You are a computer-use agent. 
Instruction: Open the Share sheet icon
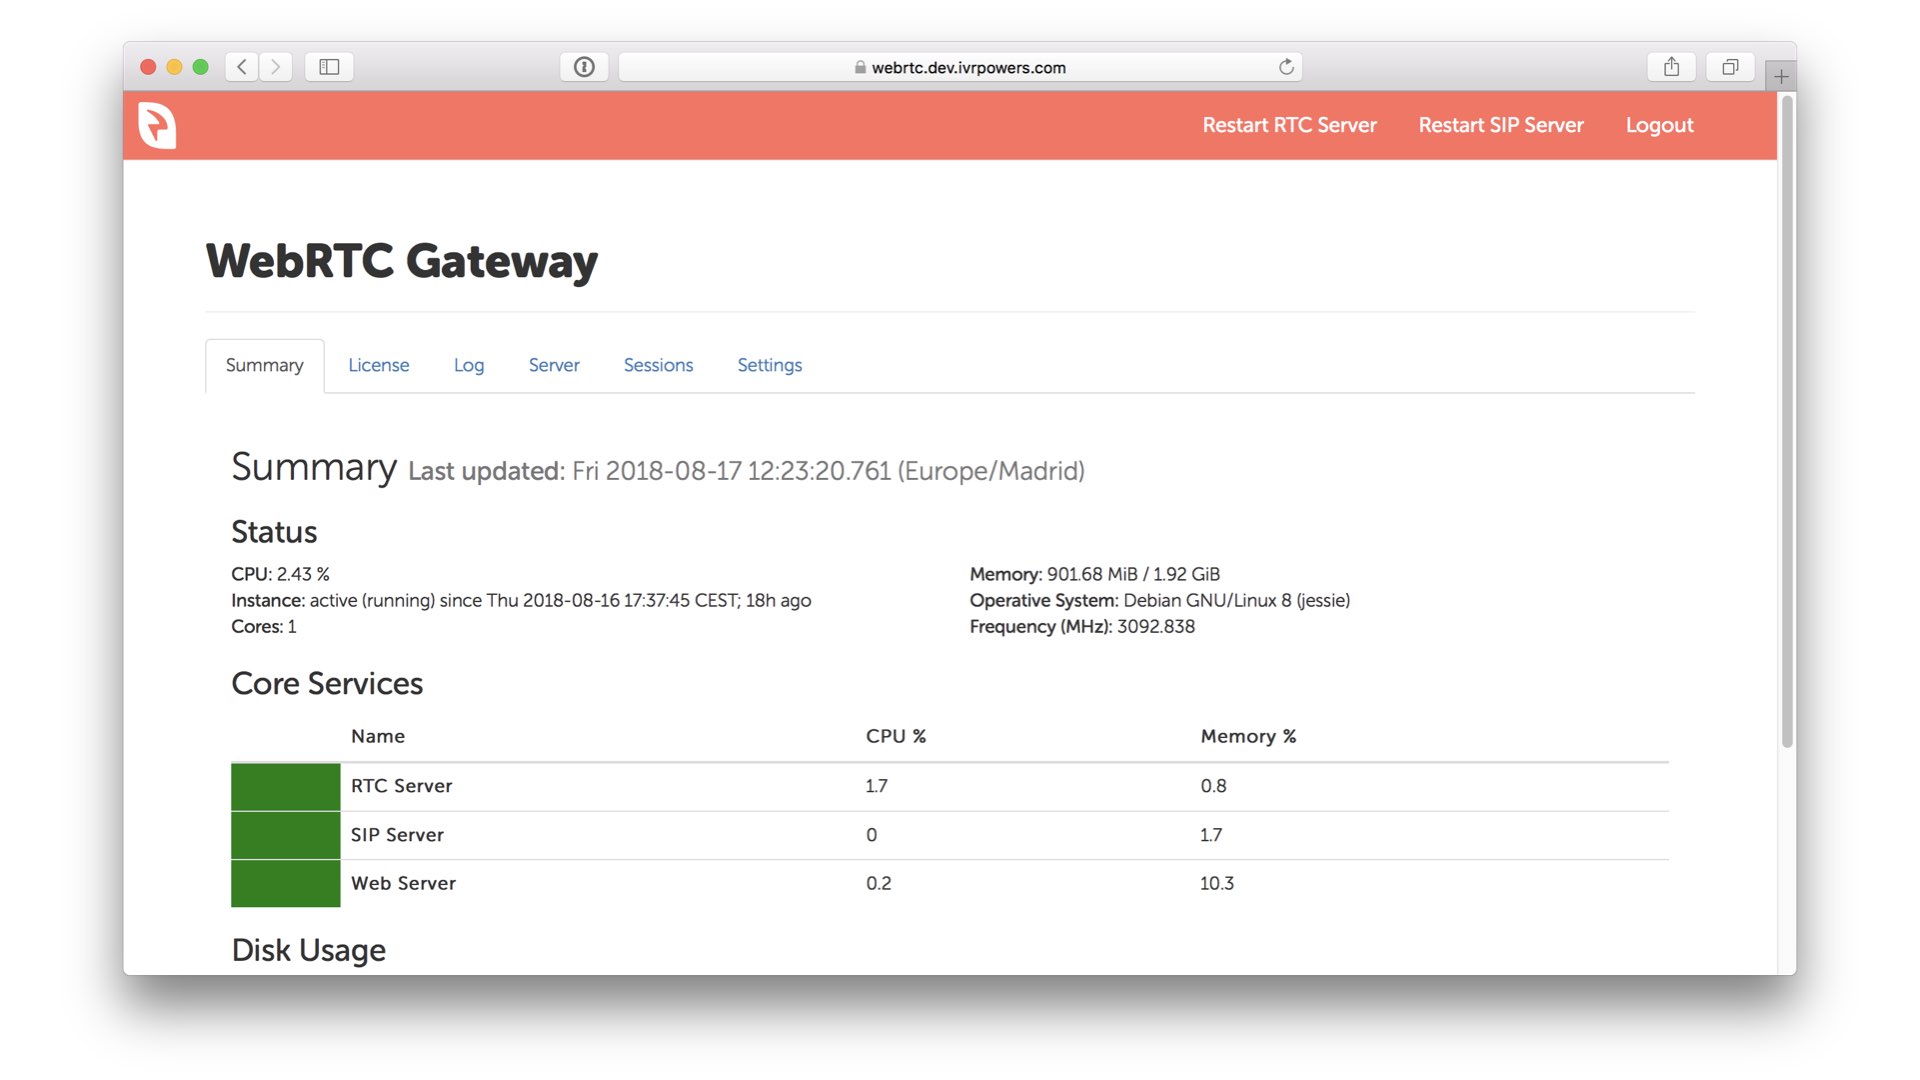point(1671,67)
